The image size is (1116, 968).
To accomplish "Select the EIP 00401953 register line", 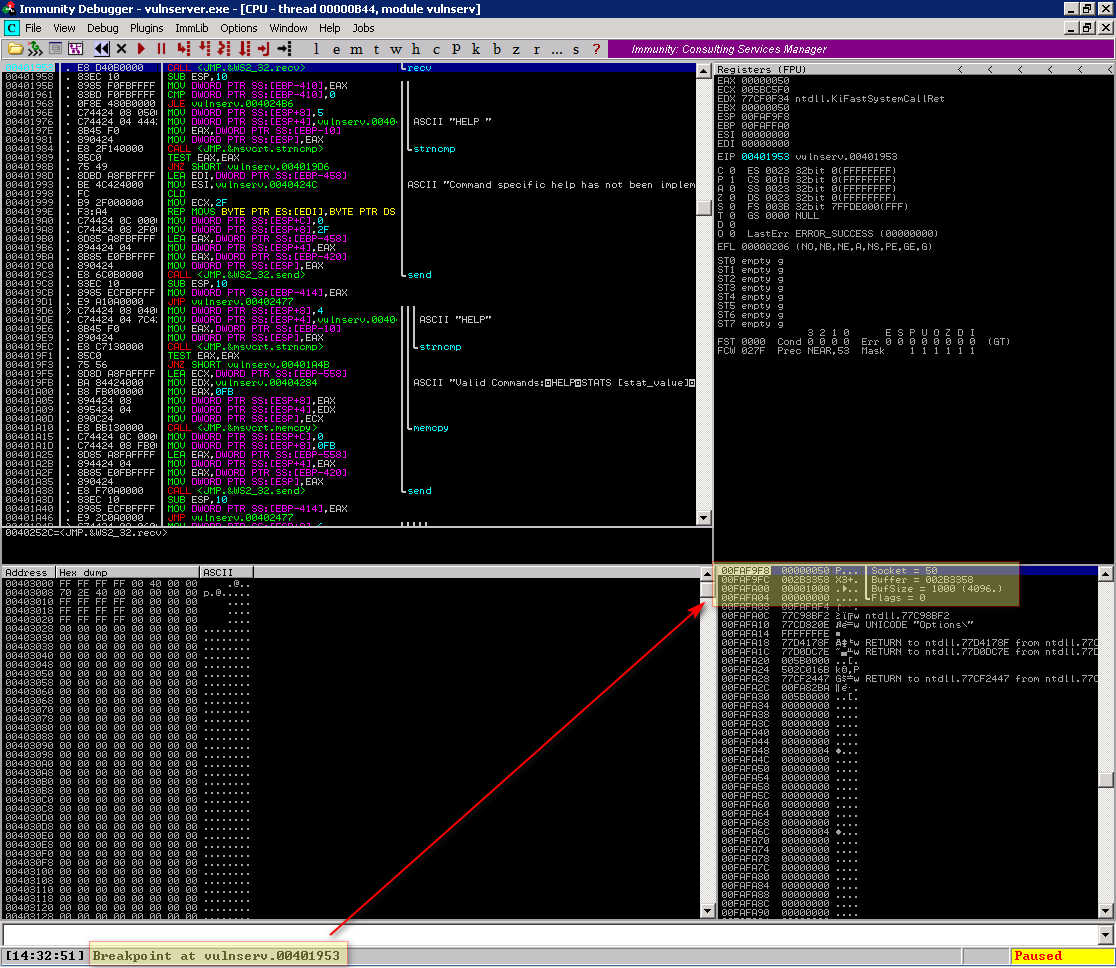I will click(808, 157).
